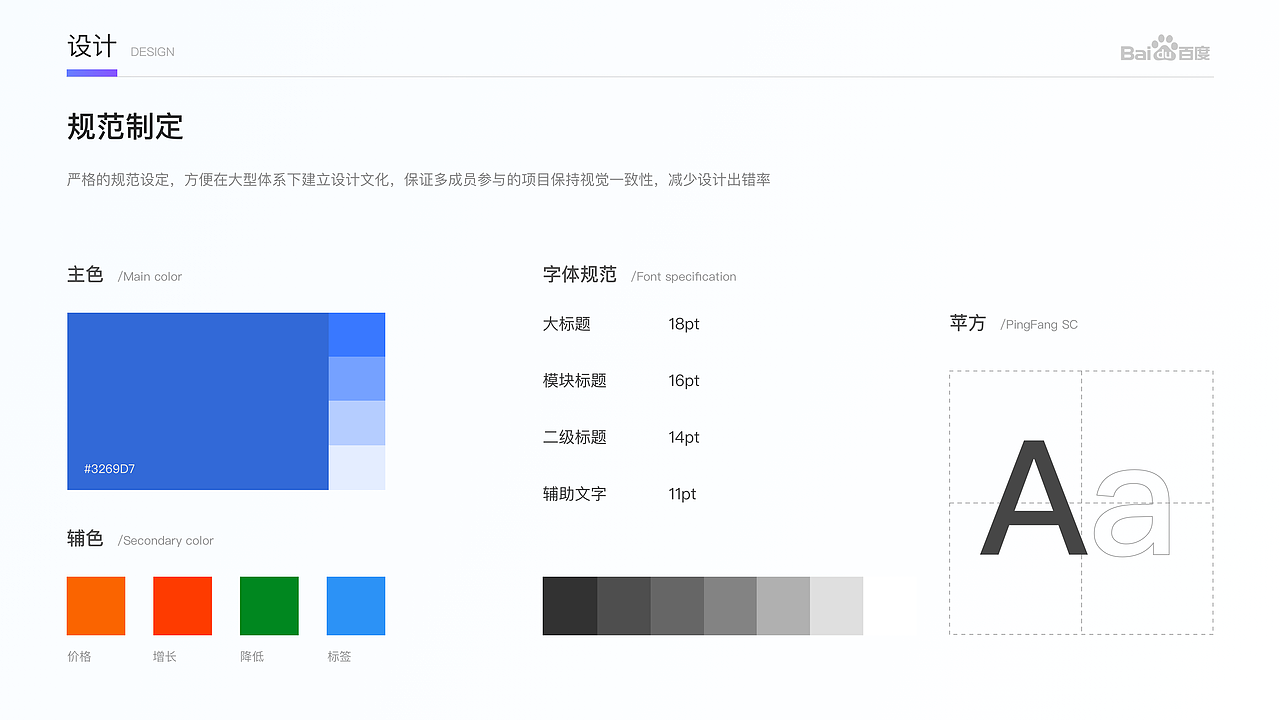Expand the 字体规范 Font specification section
The image size is (1280, 720).
coord(580,274)
